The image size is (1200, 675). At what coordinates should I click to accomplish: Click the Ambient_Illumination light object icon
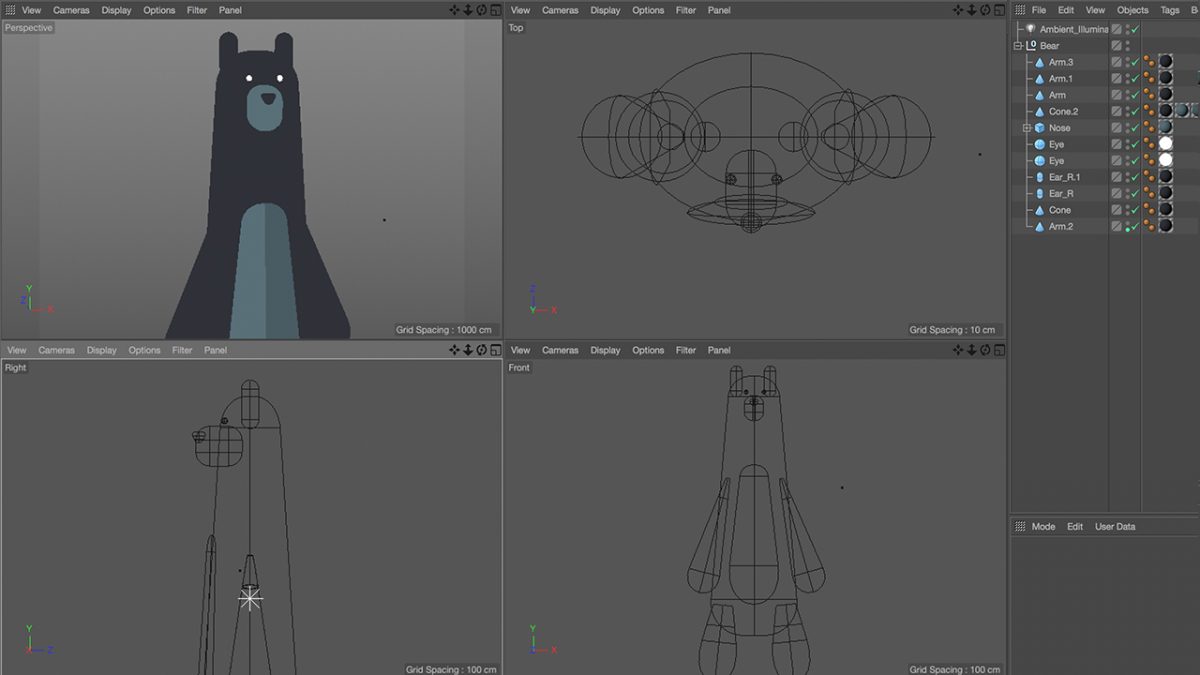pyautogui.click(x=1030, y=29)
